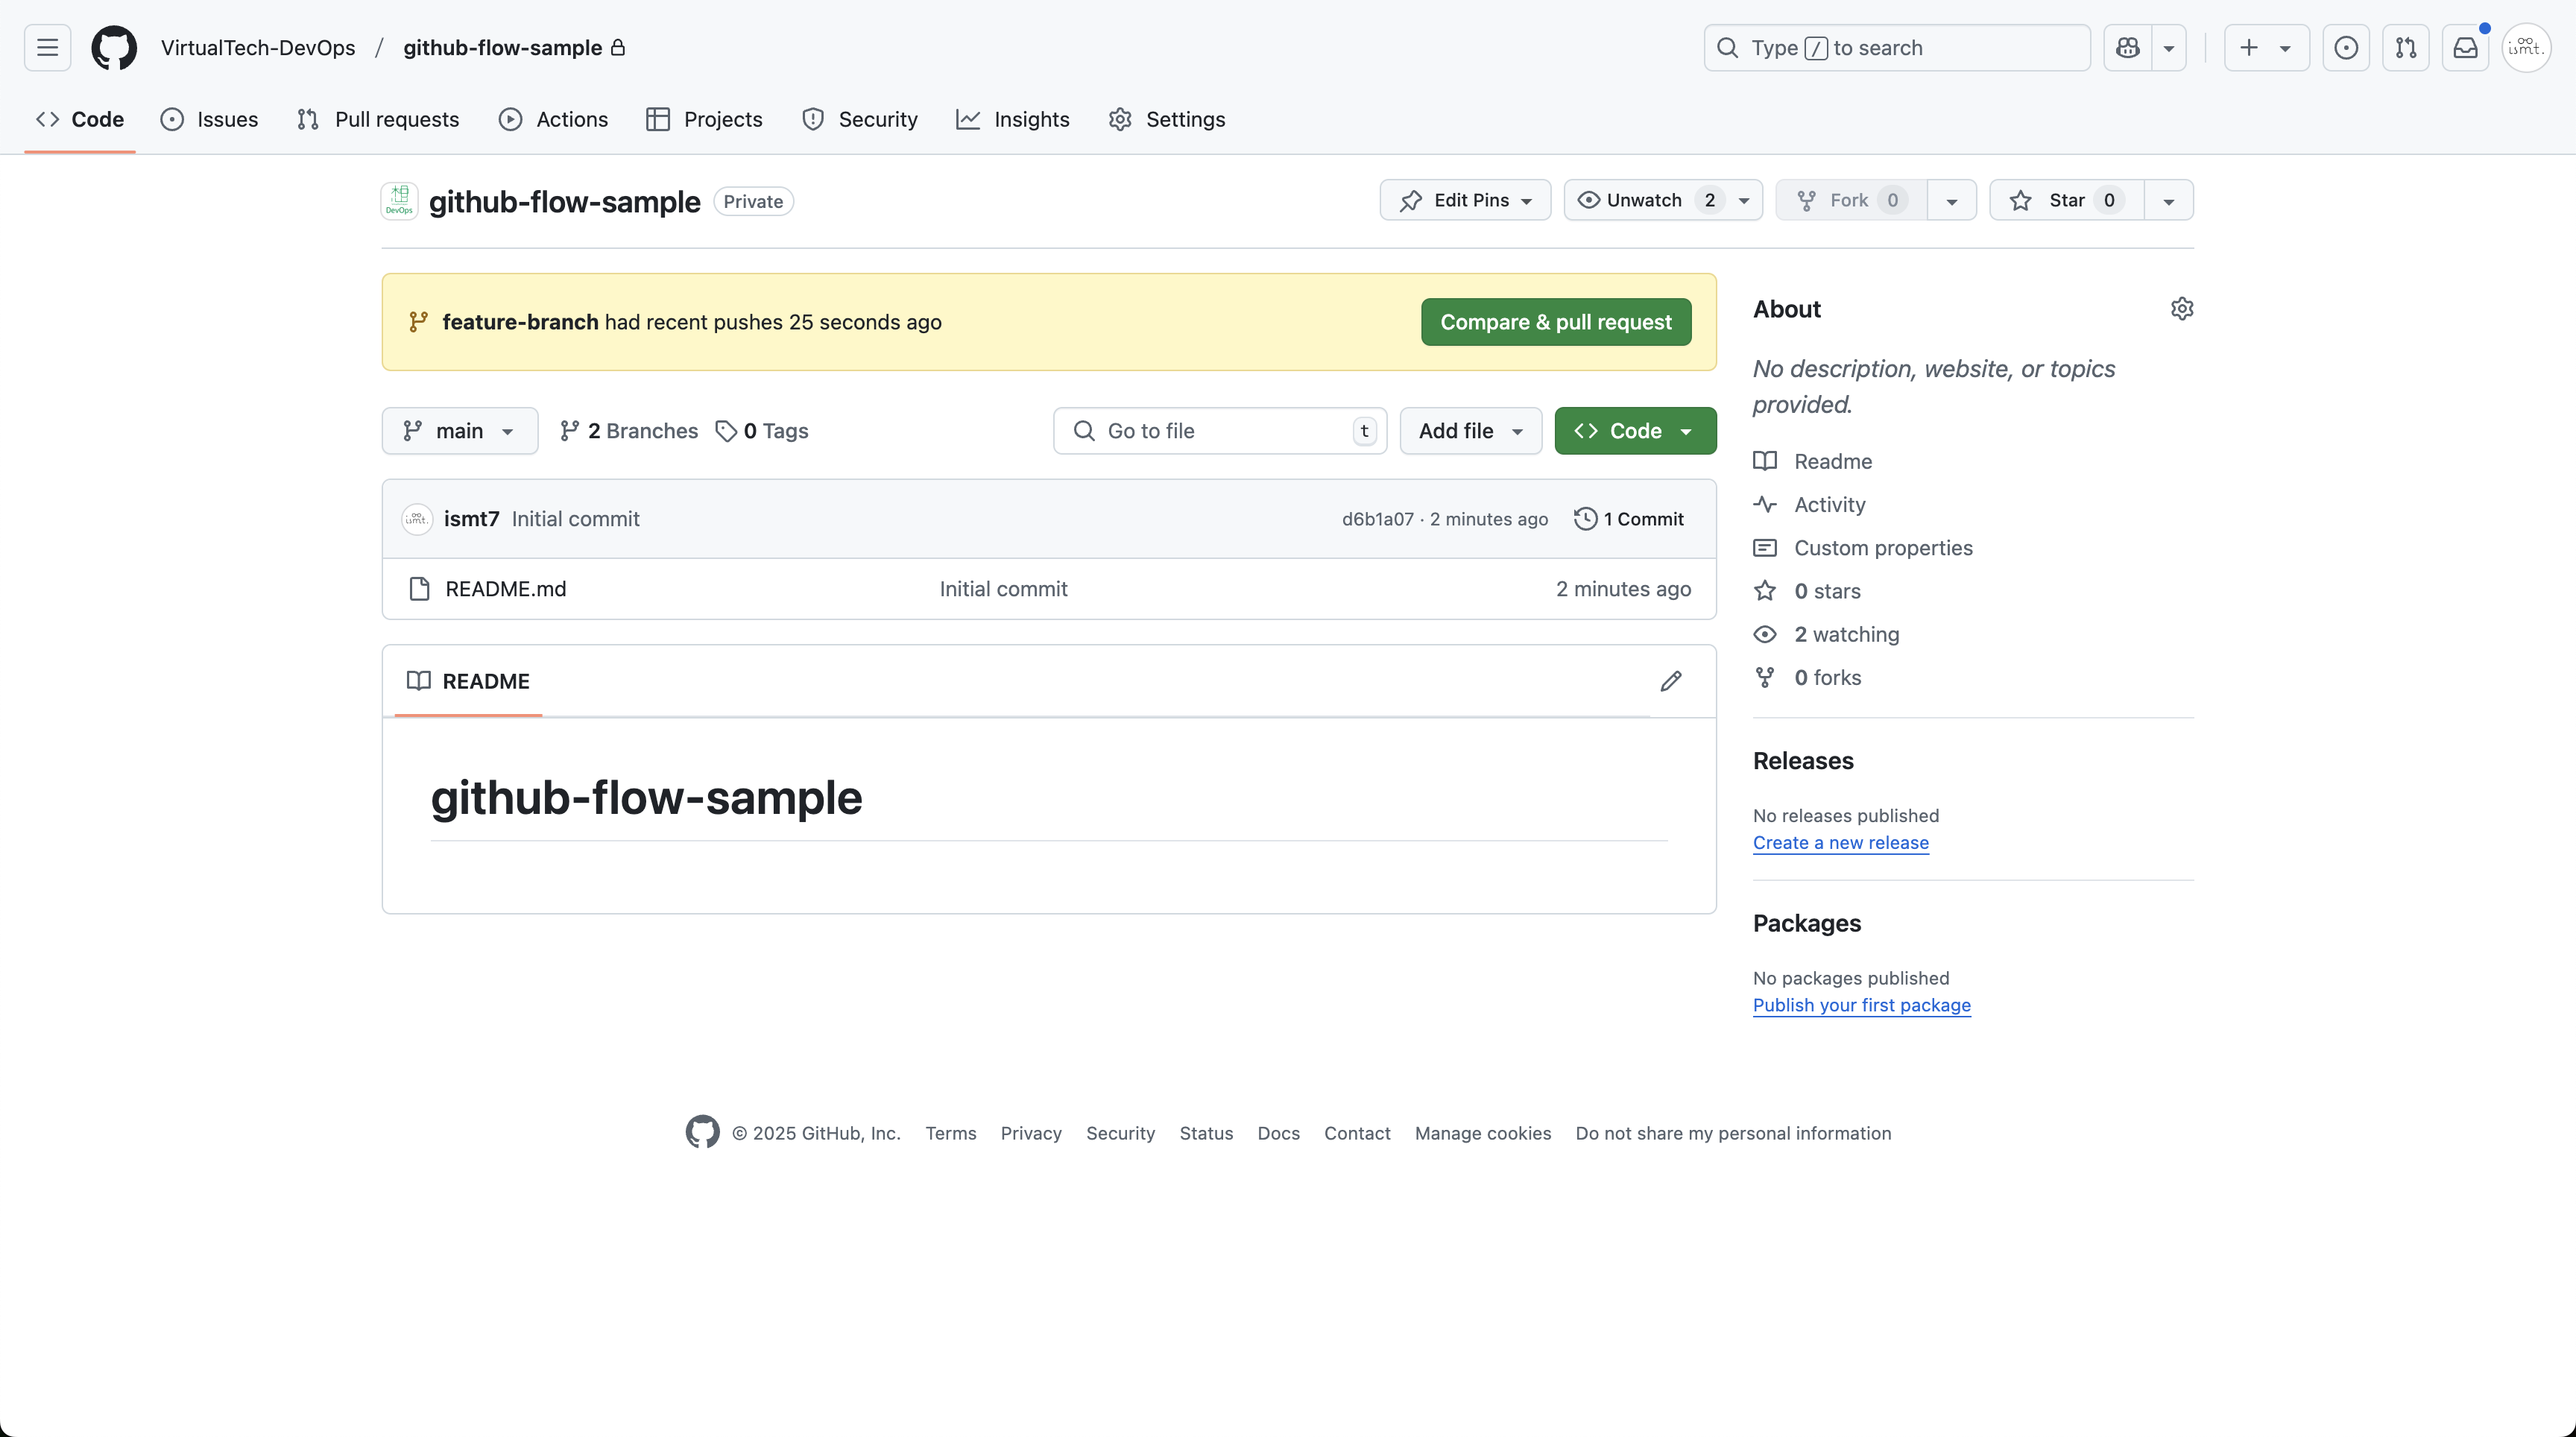
Task: Switch to the Settings tab
Action: coord(1167,119)
